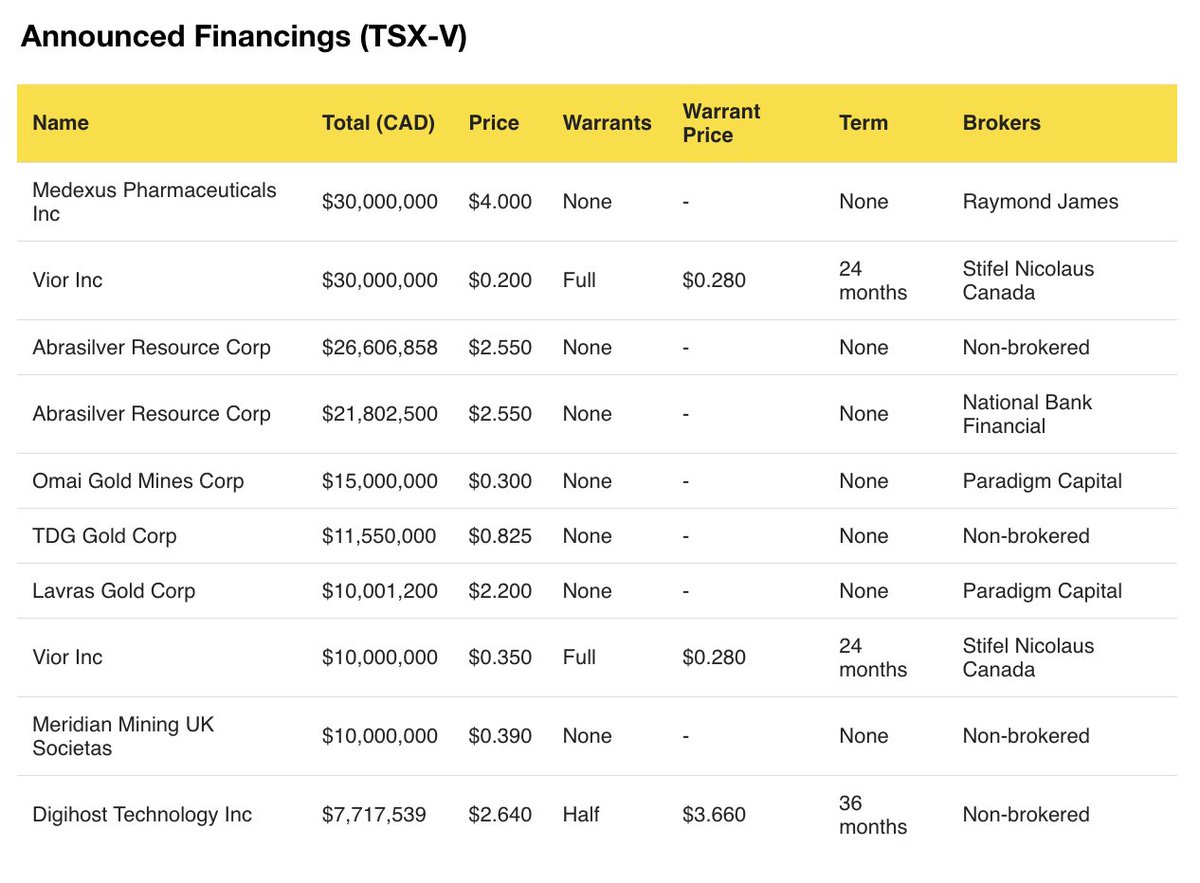Select Meridian Mining UK Societas name cell
Viewport: 1200px width, 883px height.
tap(123, 736)
